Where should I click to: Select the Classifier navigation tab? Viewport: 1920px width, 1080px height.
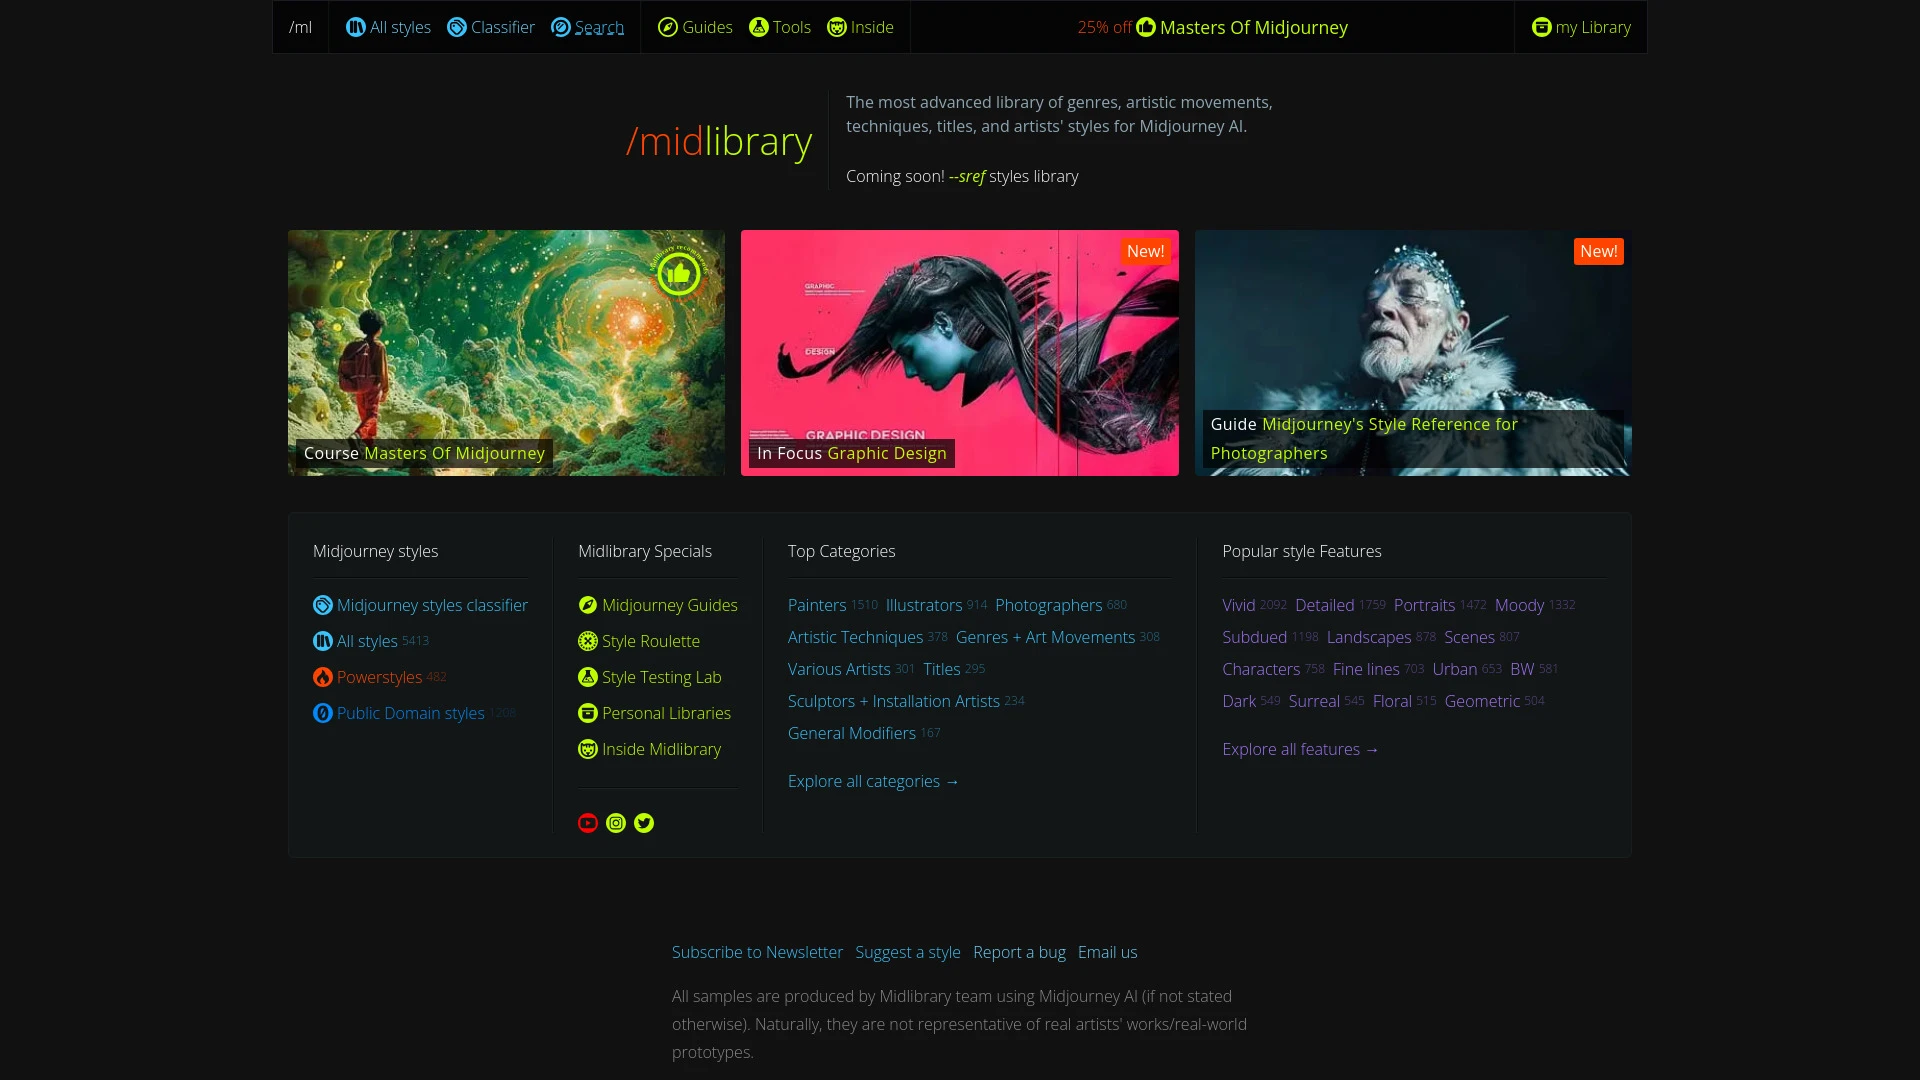(491, 26)
